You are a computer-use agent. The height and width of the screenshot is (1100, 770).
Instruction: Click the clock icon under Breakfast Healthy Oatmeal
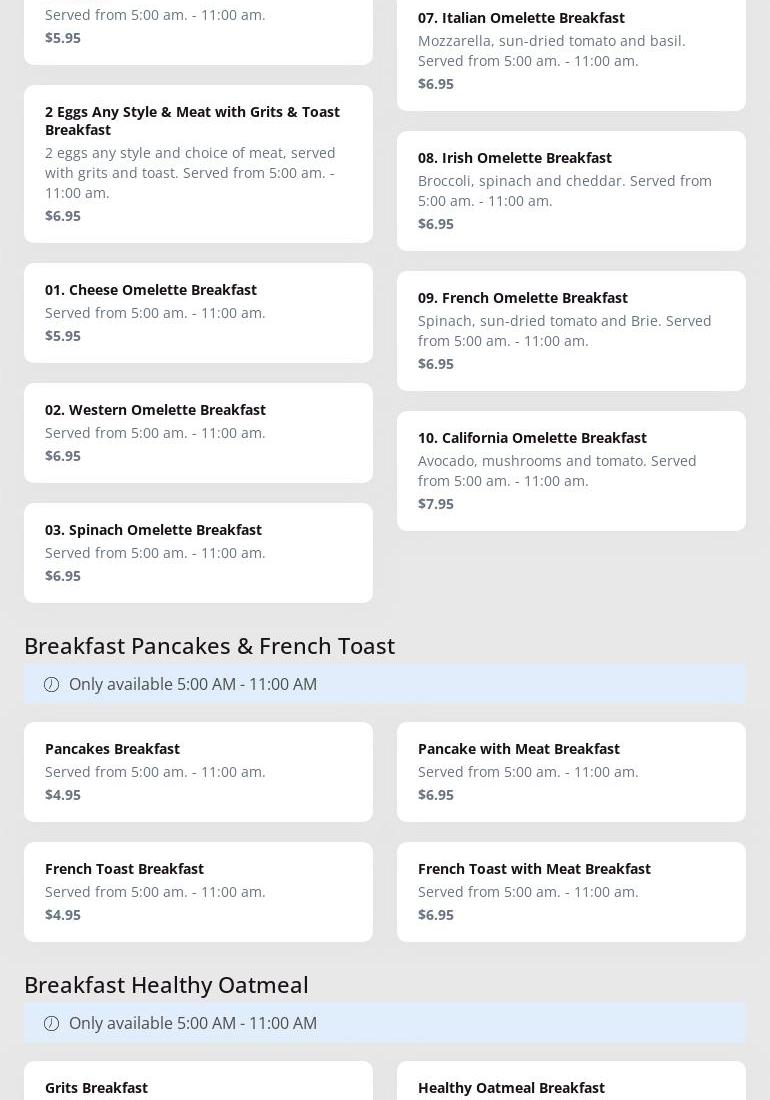click(x=51, y=1023)
